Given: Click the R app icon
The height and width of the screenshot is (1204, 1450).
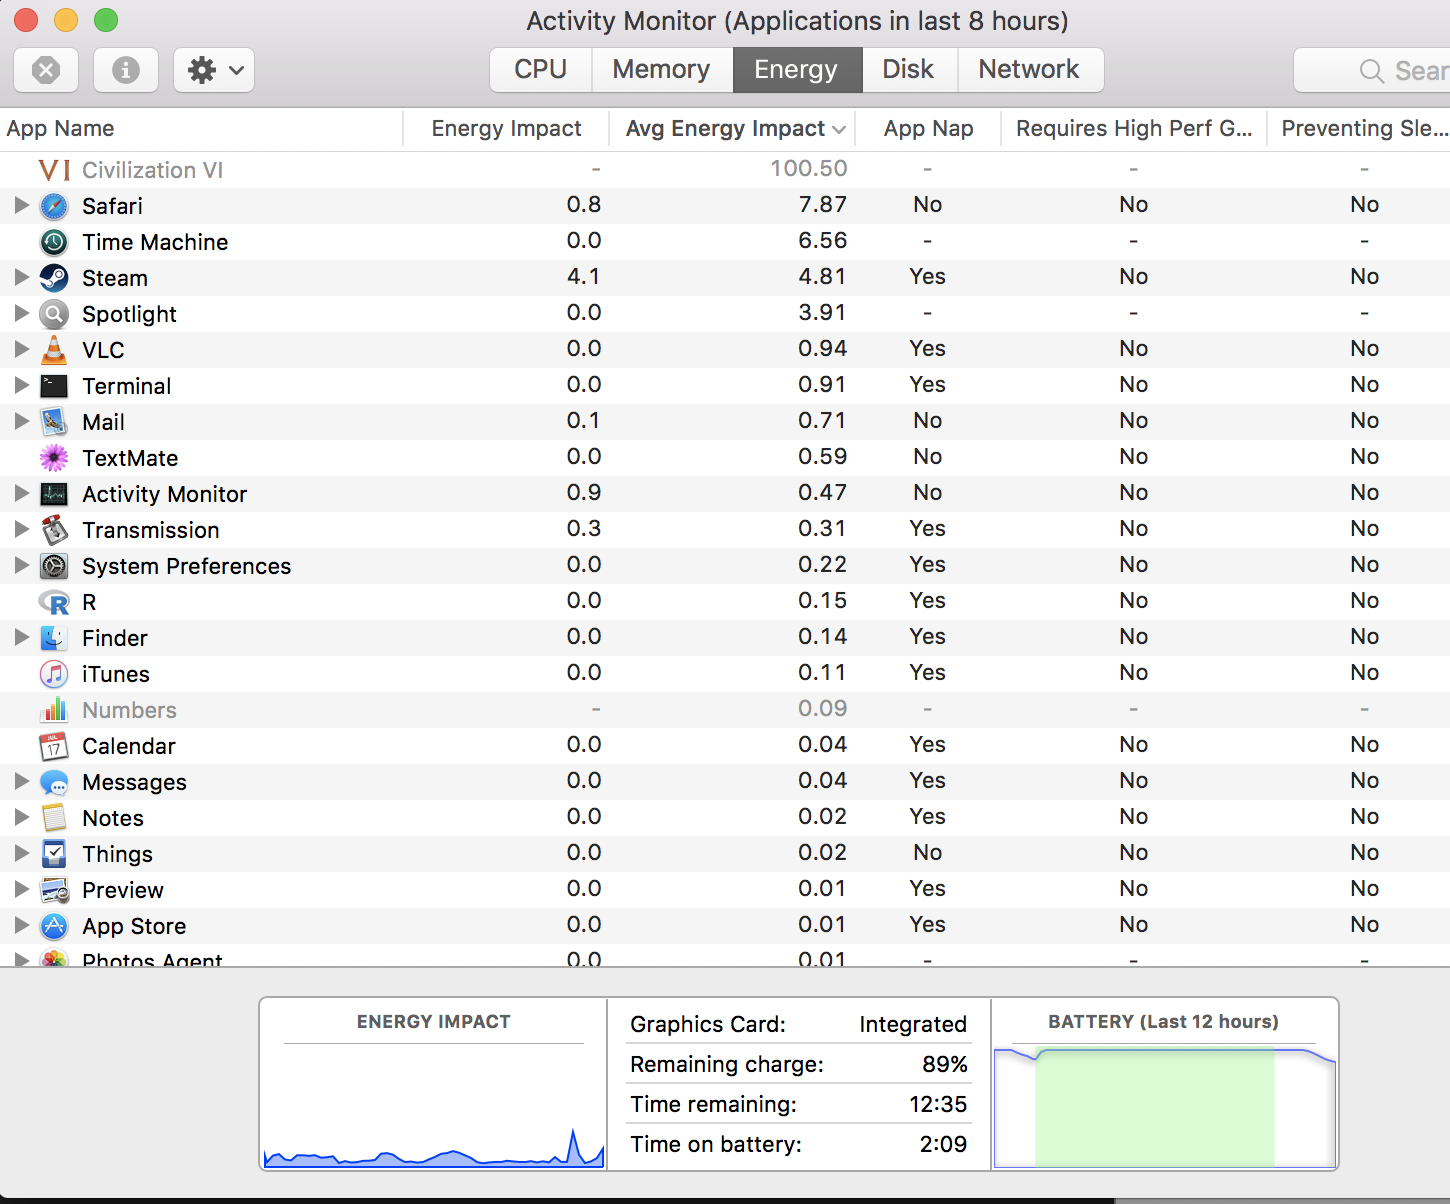Looking at the screenshot, I should coord(54,602).
